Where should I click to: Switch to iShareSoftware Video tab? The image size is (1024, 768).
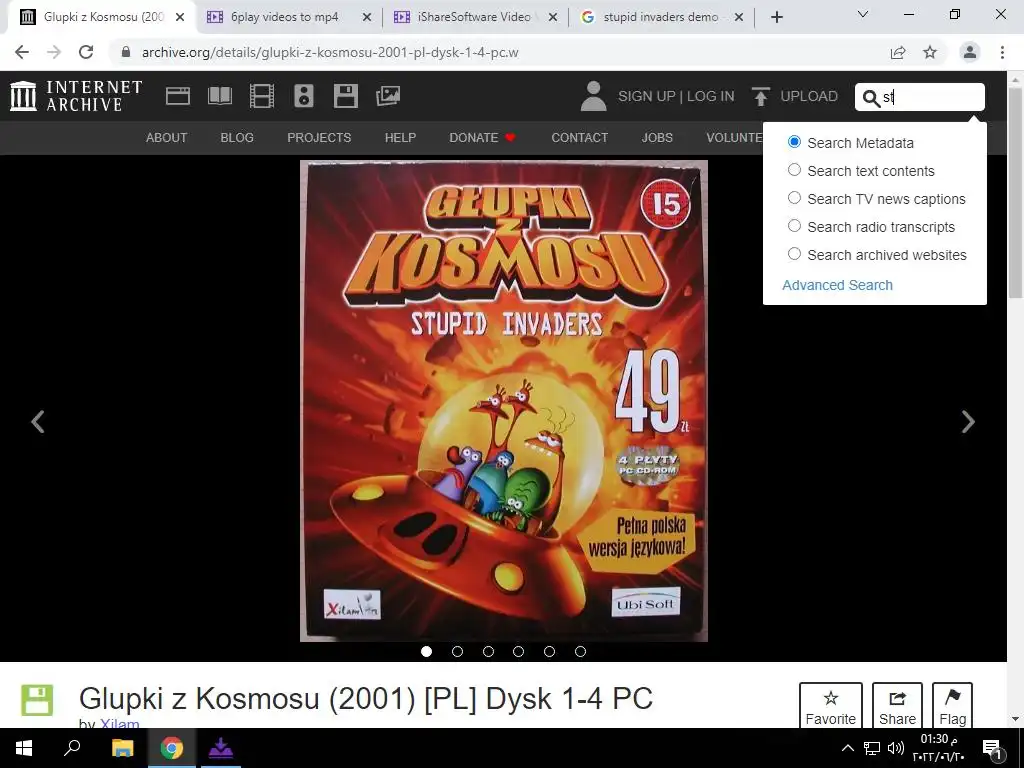click(x=474, y=17)
